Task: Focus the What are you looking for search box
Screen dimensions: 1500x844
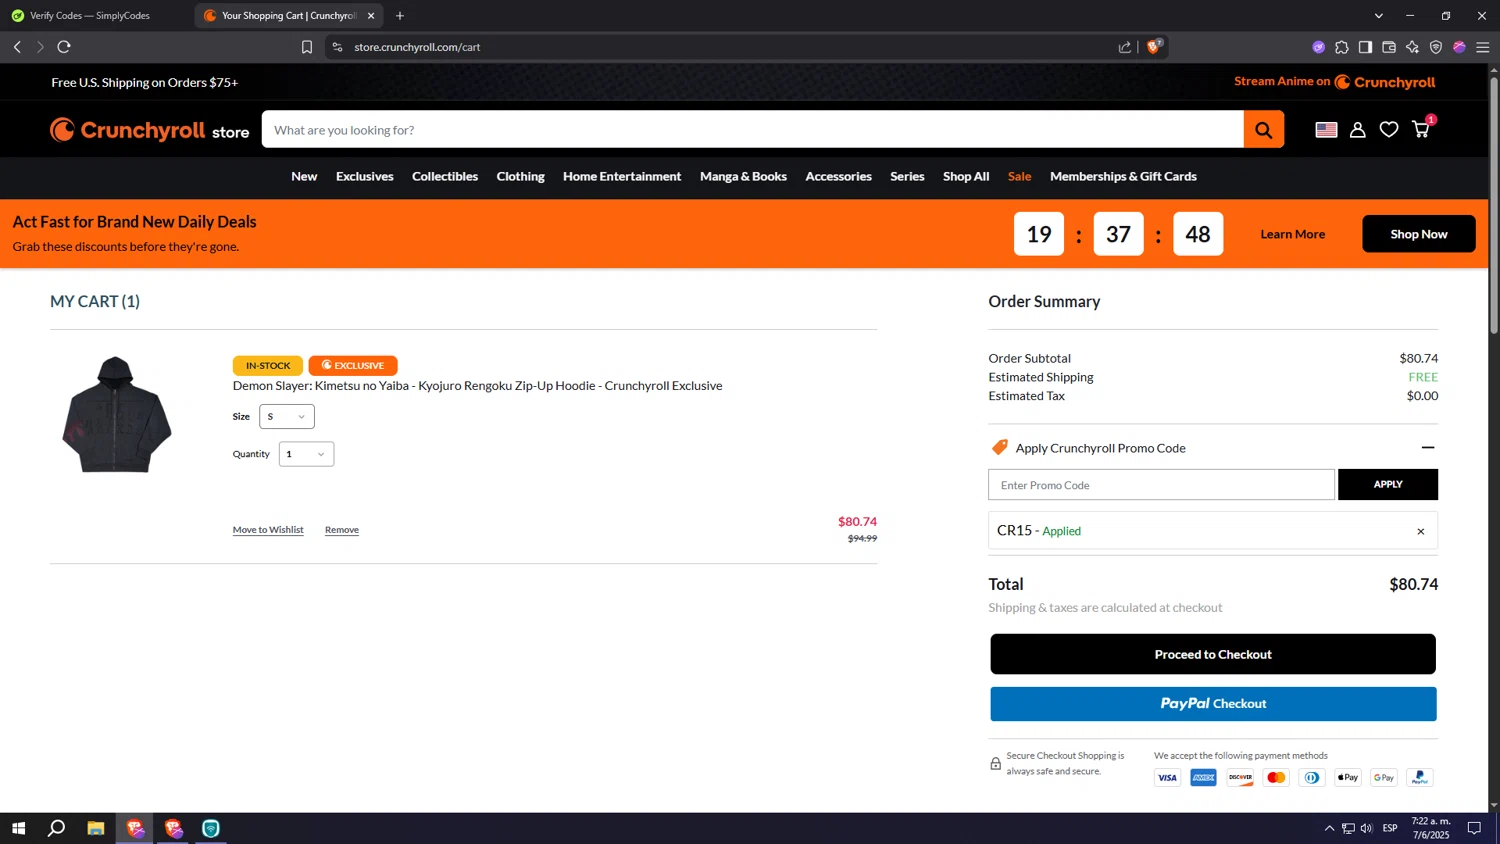Action: (x=752, y=130)
